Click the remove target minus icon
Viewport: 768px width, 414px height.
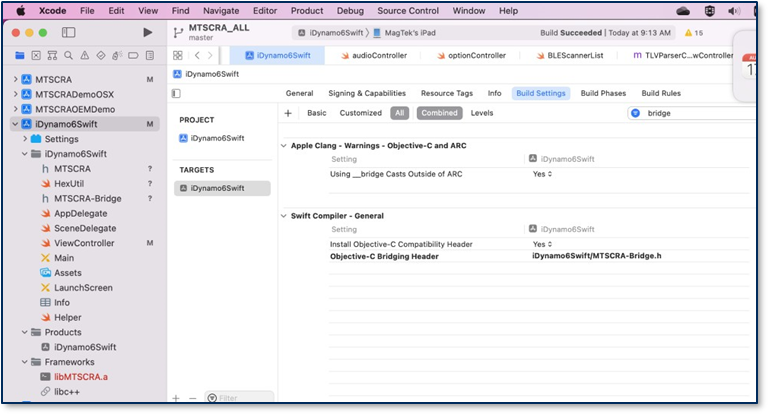(192, 398)
